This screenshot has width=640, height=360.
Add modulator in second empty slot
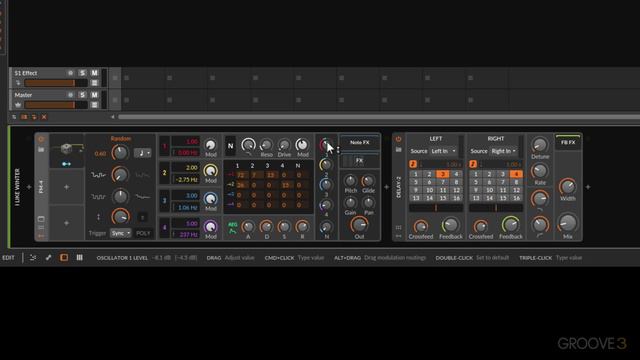tap(67, 187)
